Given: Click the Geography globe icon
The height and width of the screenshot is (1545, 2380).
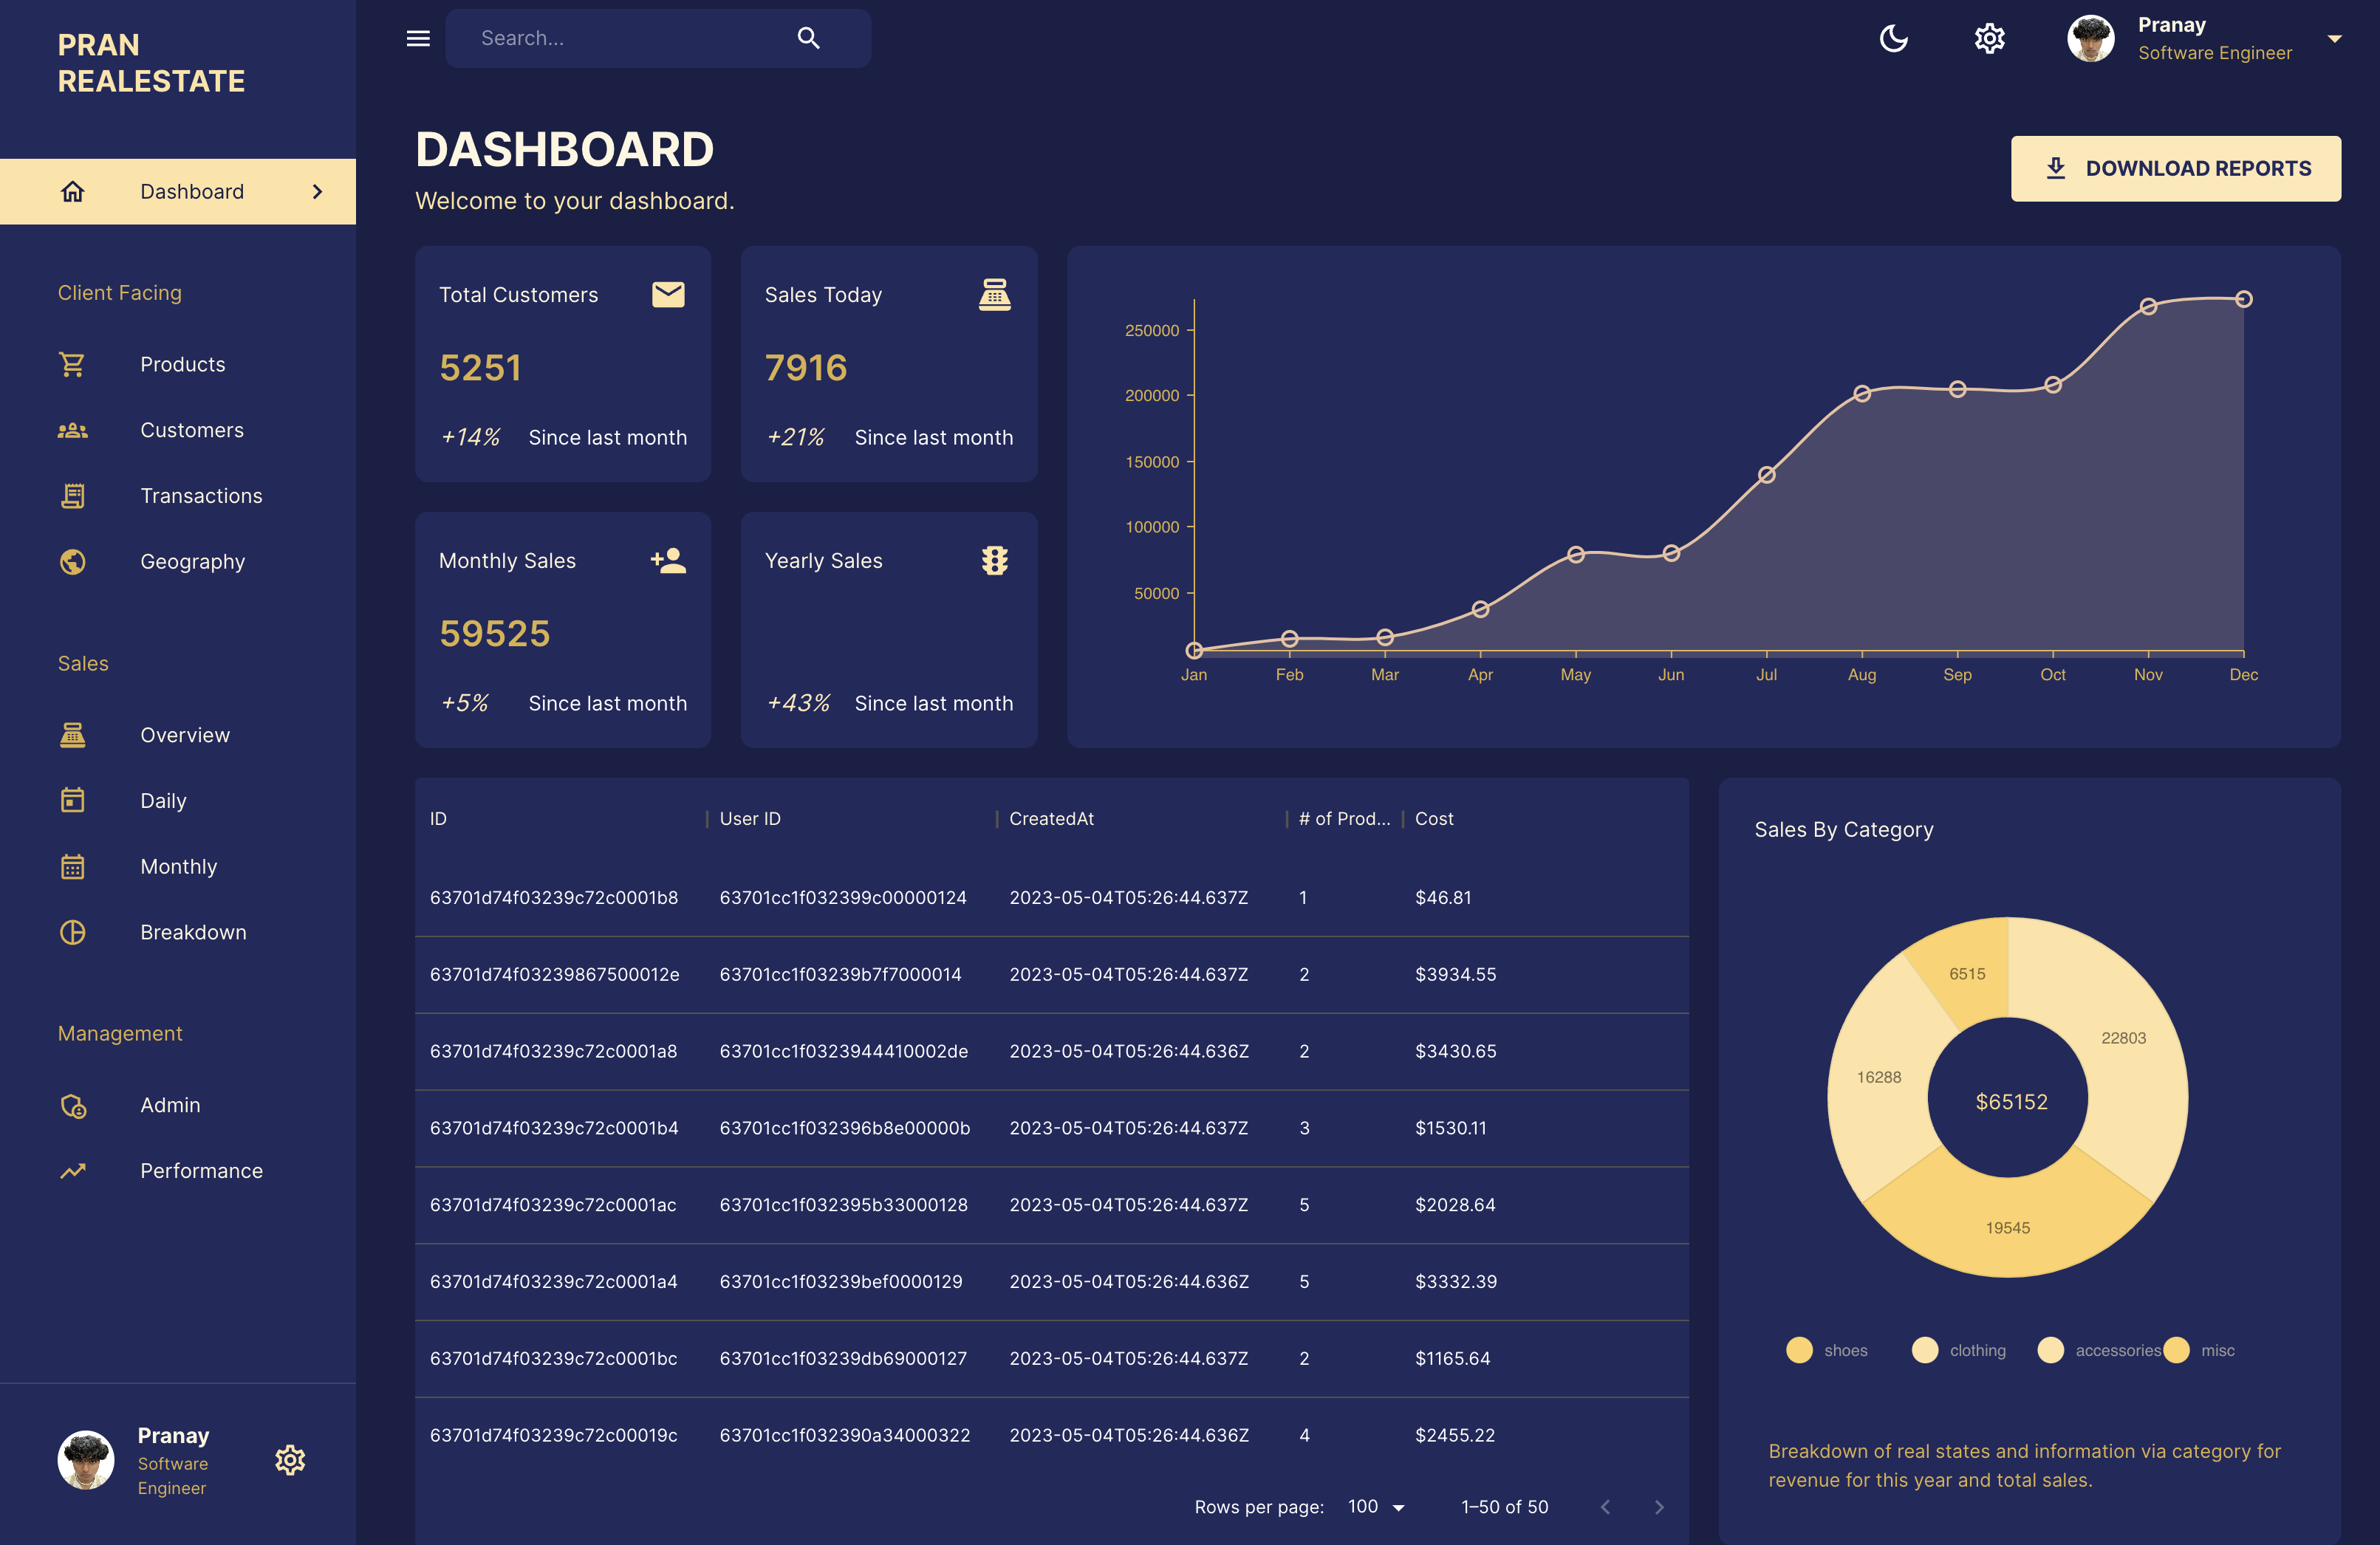Looking at the screenshot, I should click(x=72, y=562).
